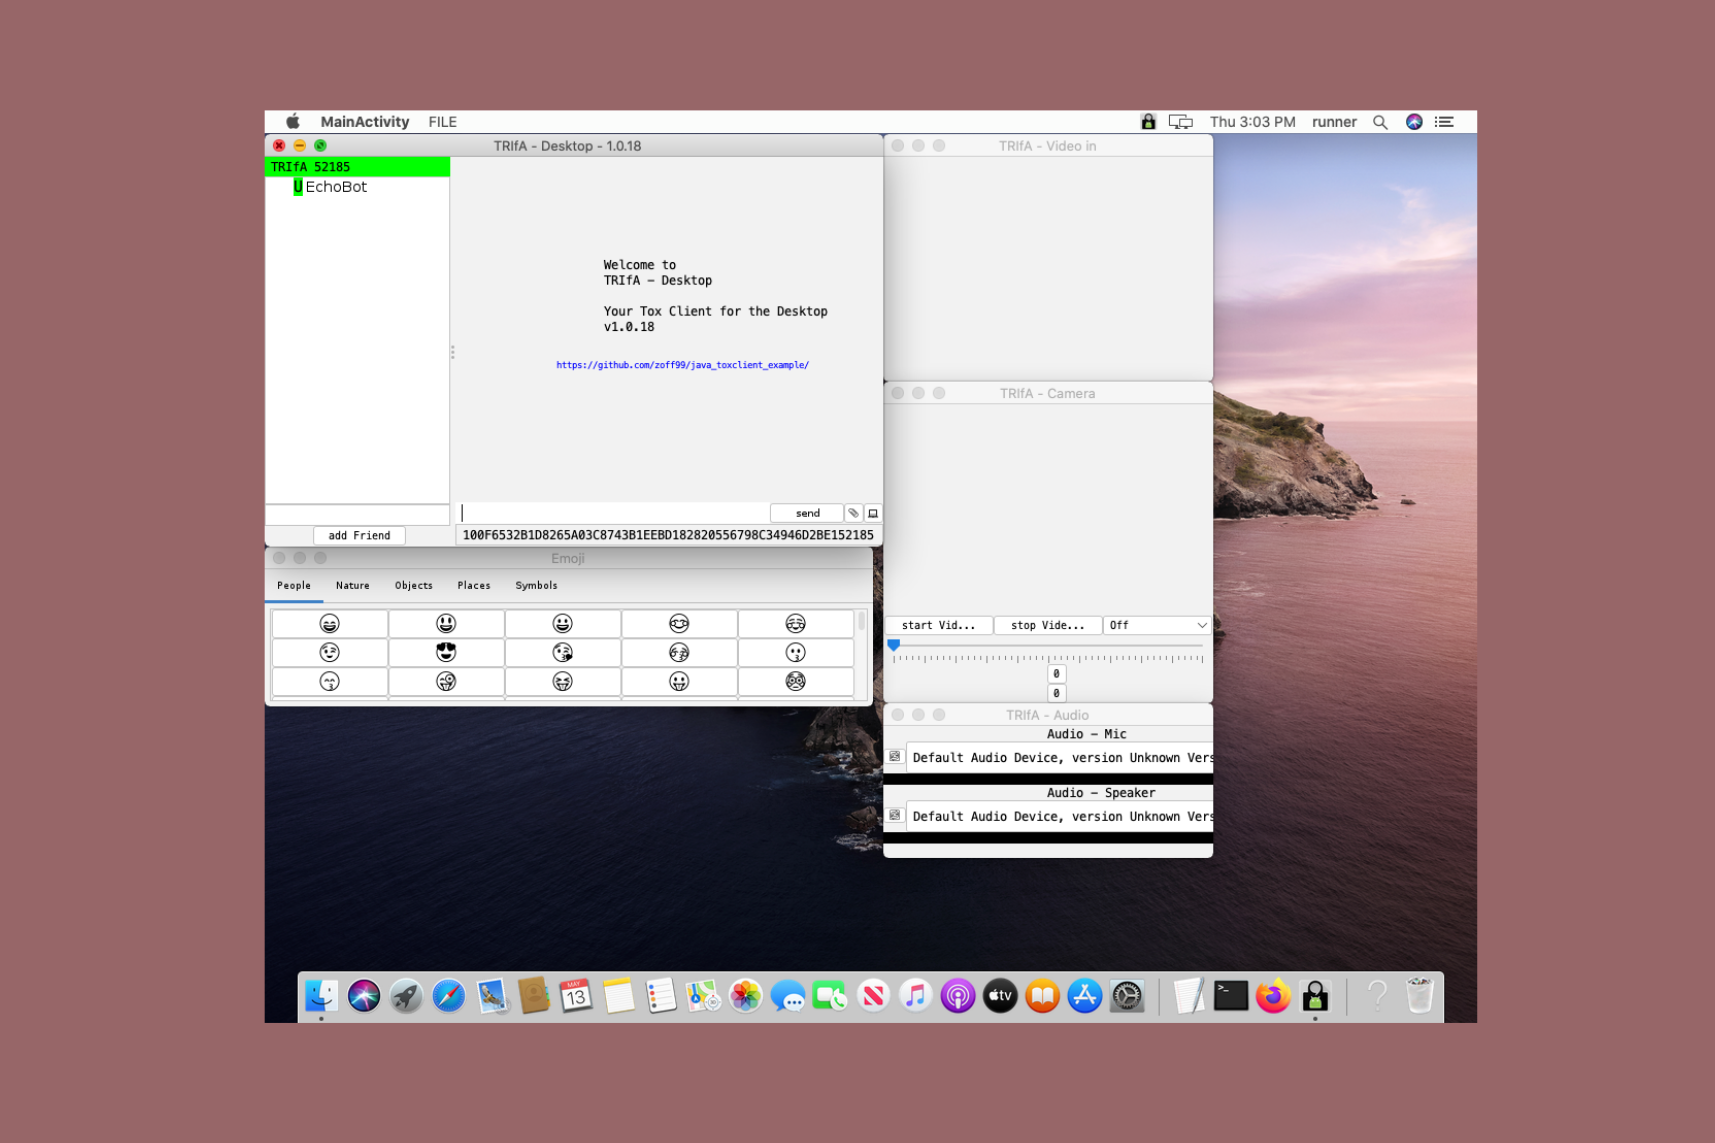Open the Off dropdown in the Camera window
The height and width of the screenshot is (1143, 1715).
1157,625
